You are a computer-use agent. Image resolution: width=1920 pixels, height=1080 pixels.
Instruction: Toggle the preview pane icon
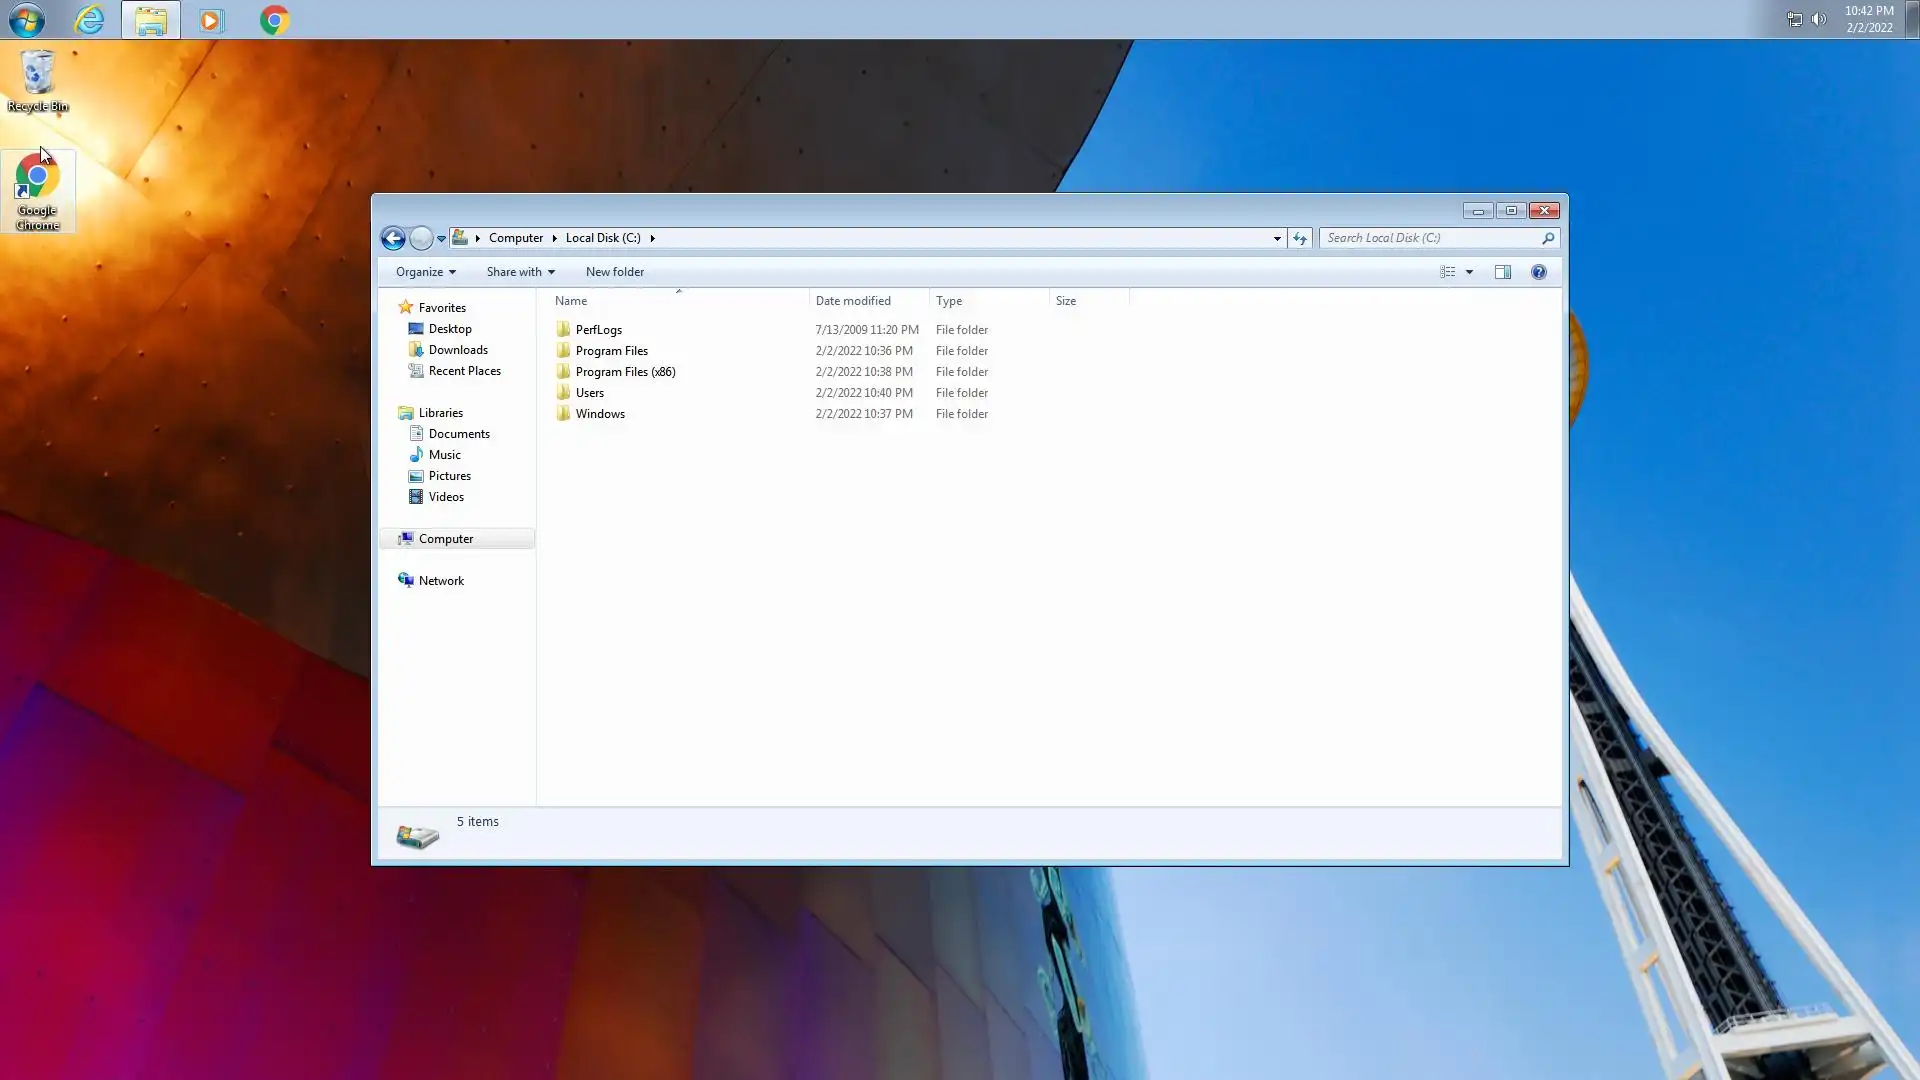click(1502, 272)
